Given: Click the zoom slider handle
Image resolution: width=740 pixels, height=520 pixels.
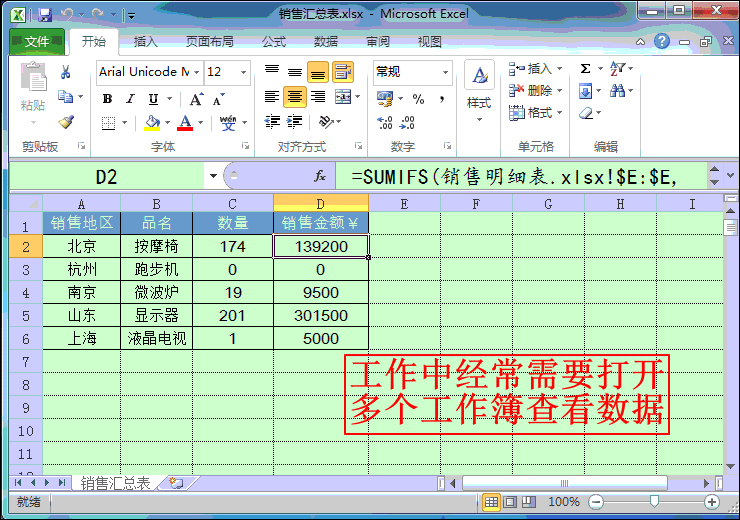Looking at the screenshot, I should click(x=654, y=501).
